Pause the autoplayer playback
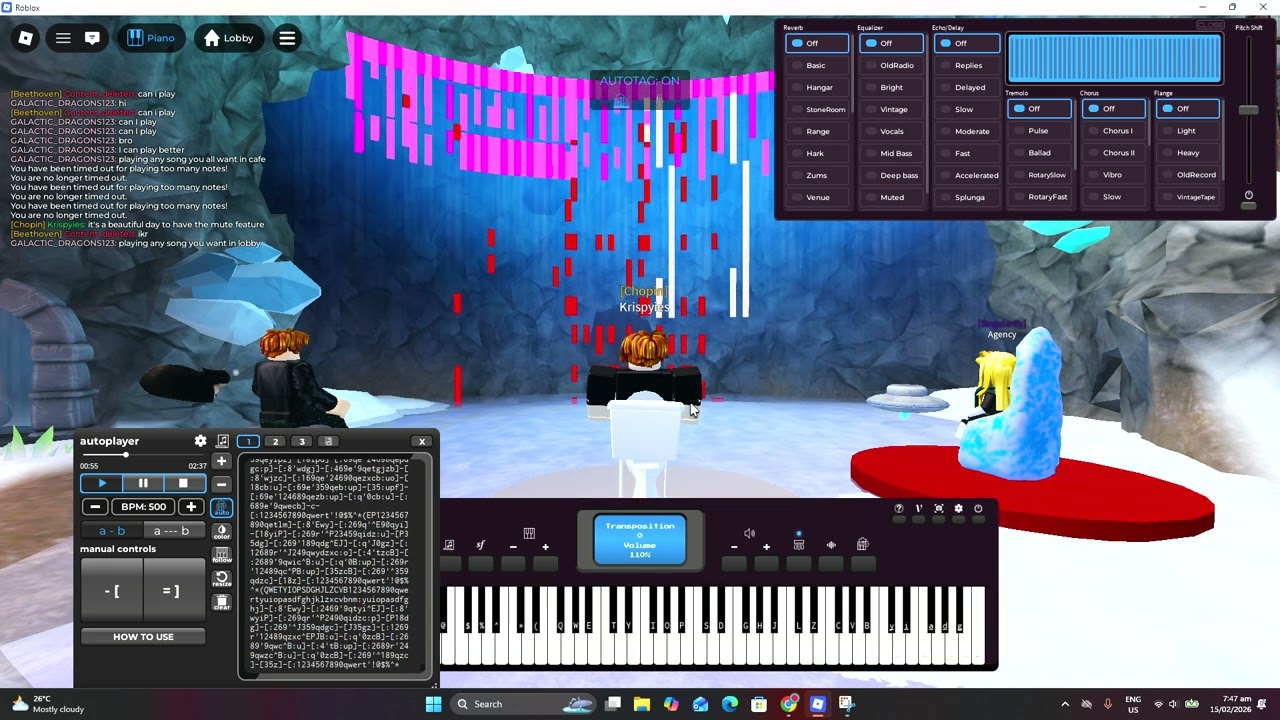1280x720 pixels. (143, 483)
